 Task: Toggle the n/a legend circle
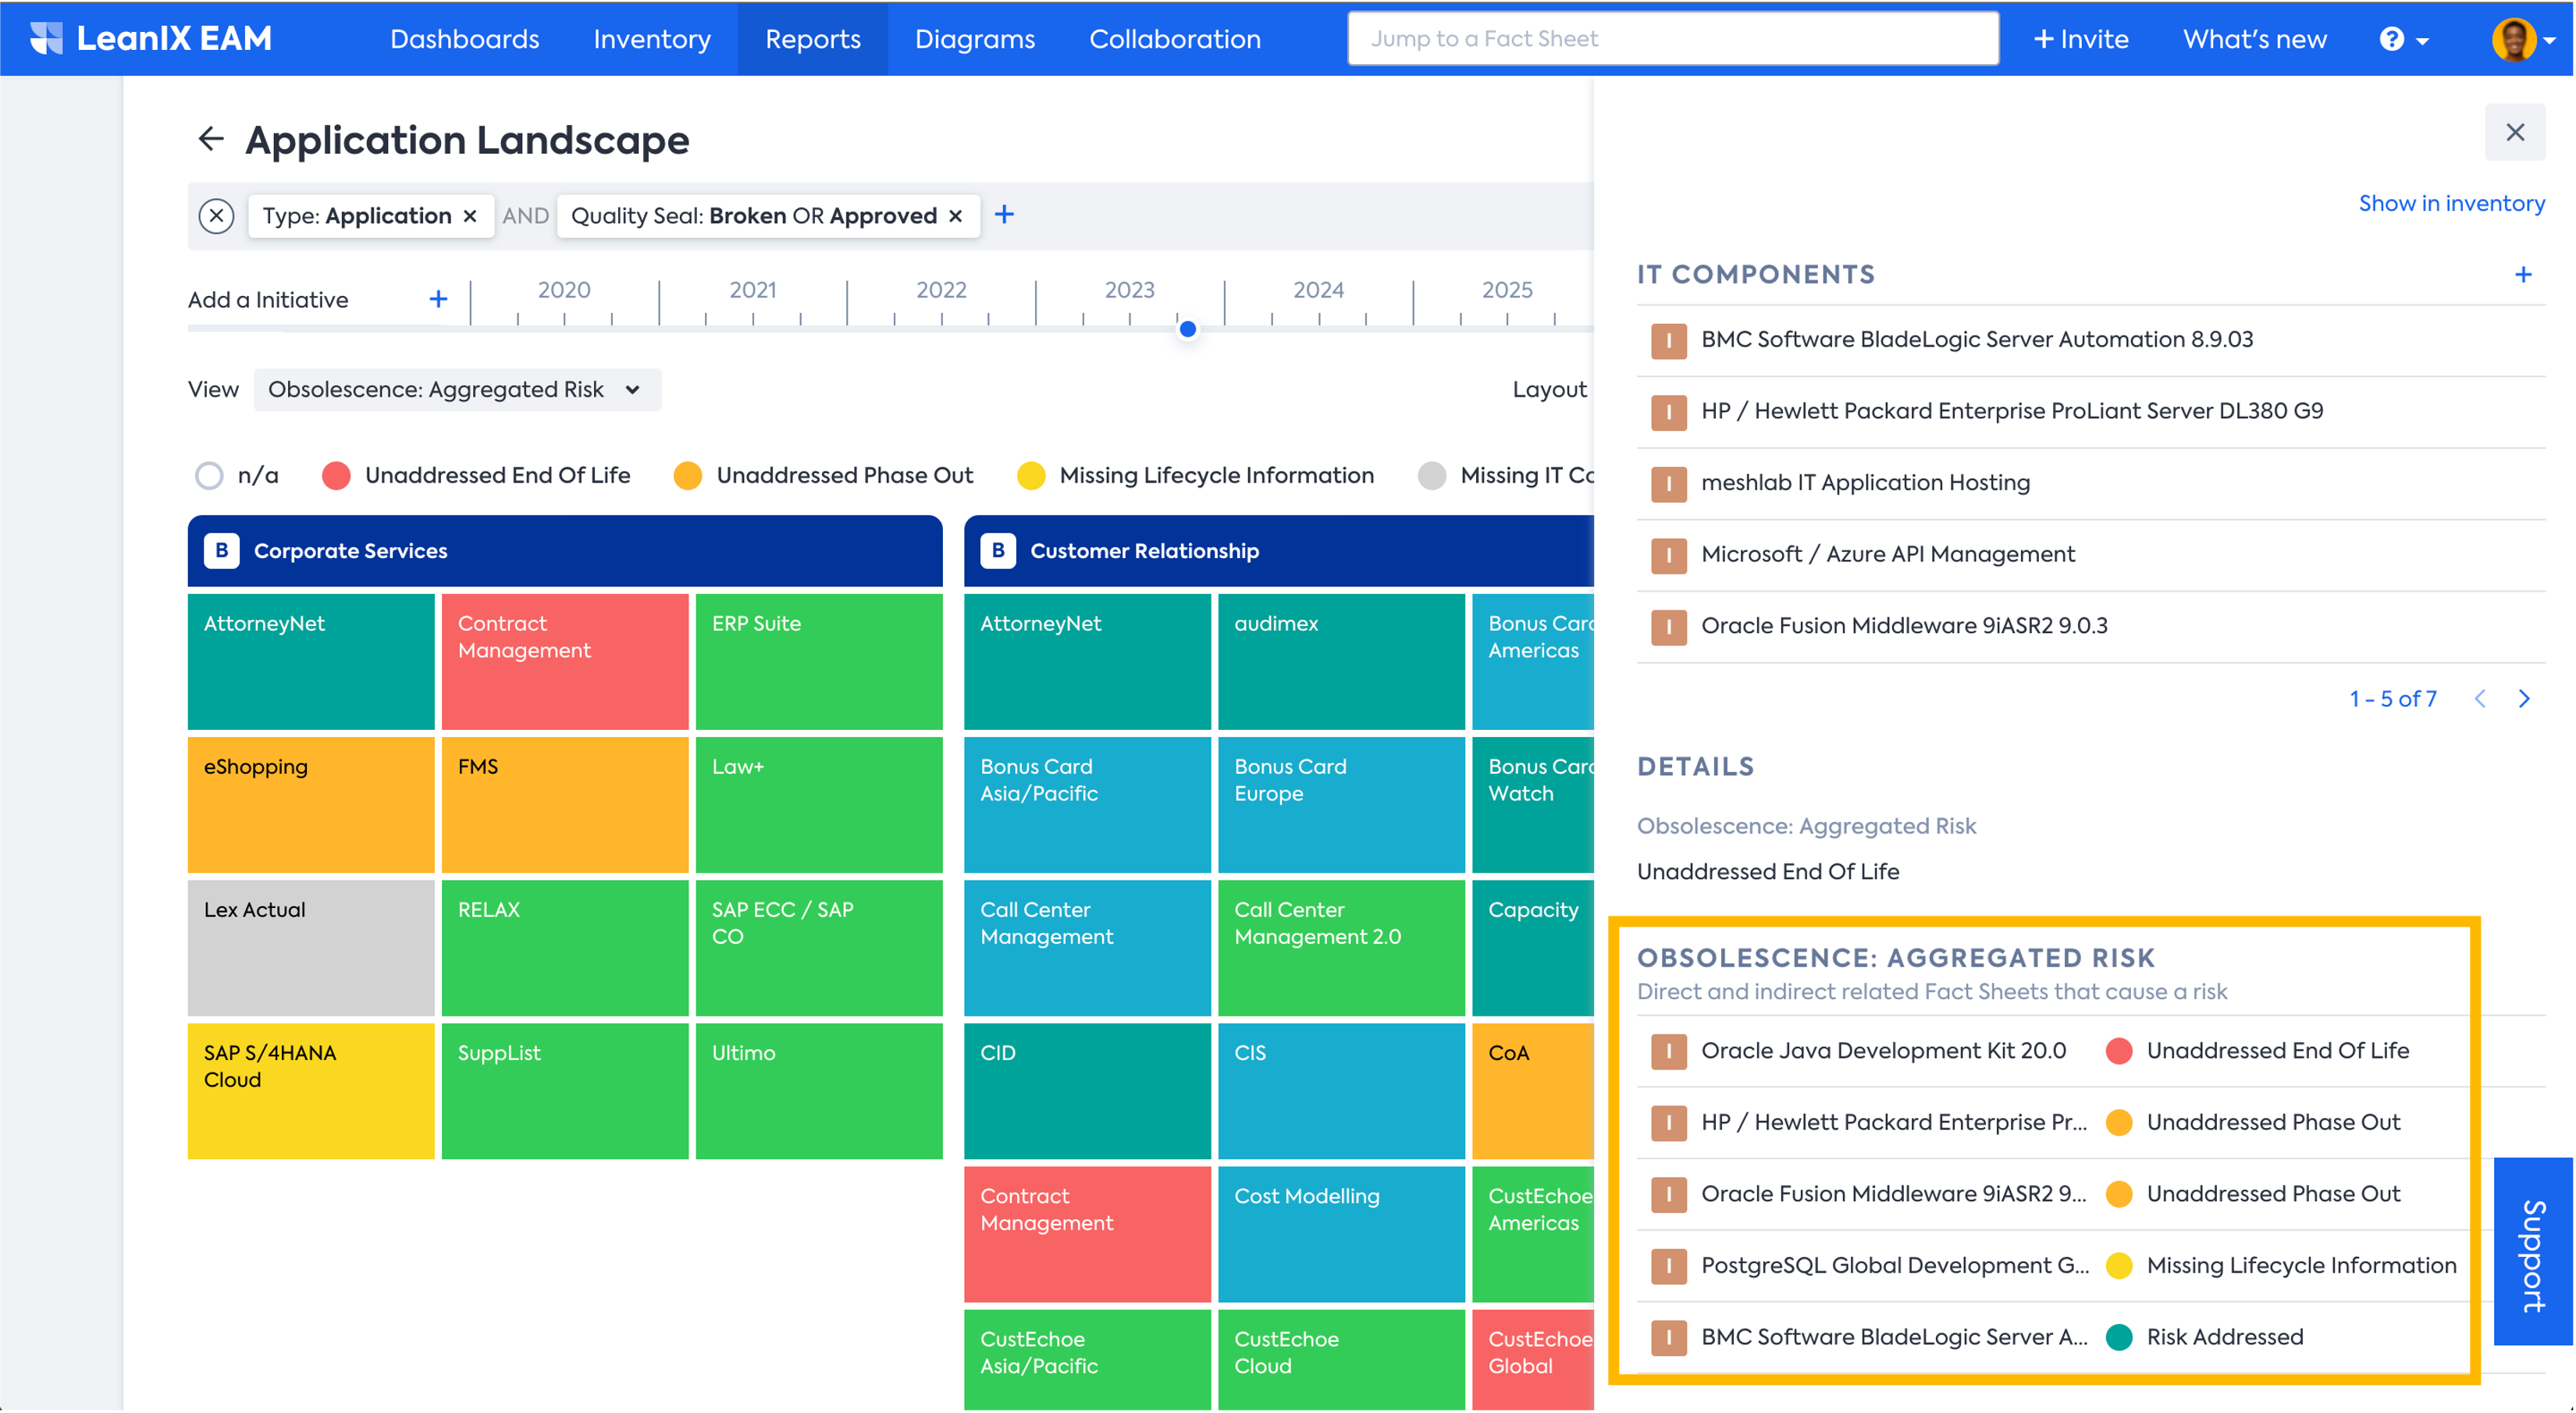pyautogui.click(x=208, y=475)
